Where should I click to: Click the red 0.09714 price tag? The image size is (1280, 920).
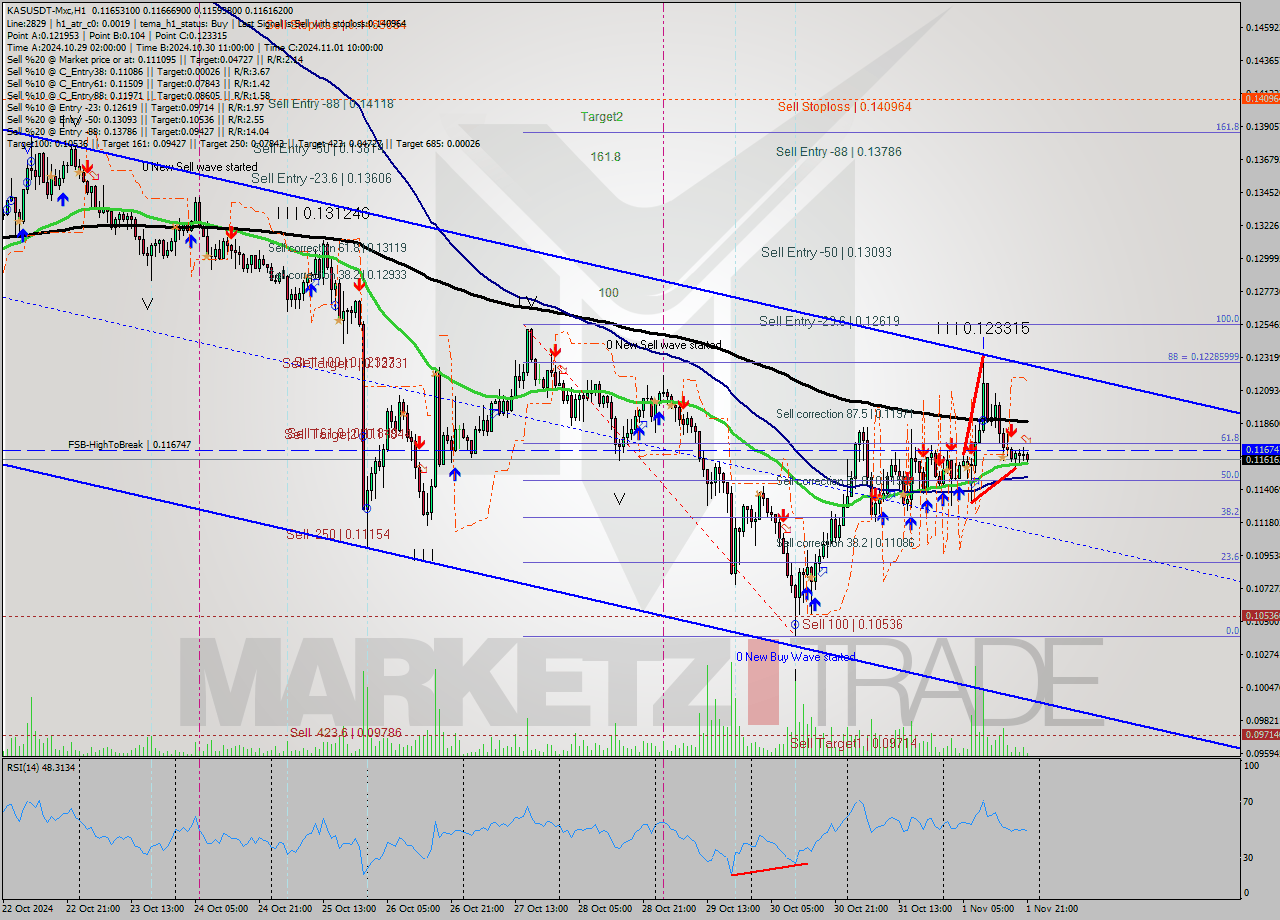(x=1260, y=734)
